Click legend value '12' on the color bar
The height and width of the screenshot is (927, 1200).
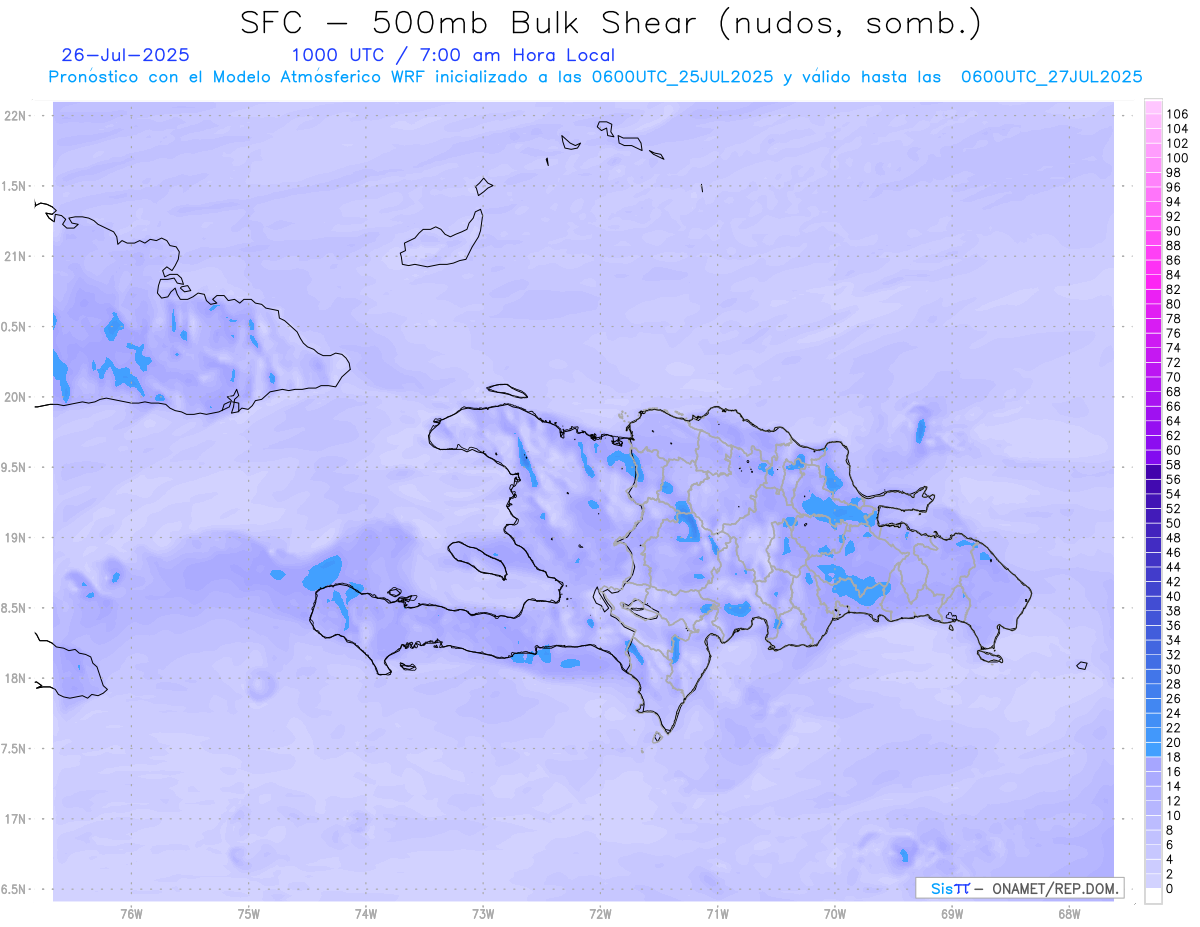pos(1173,801)
